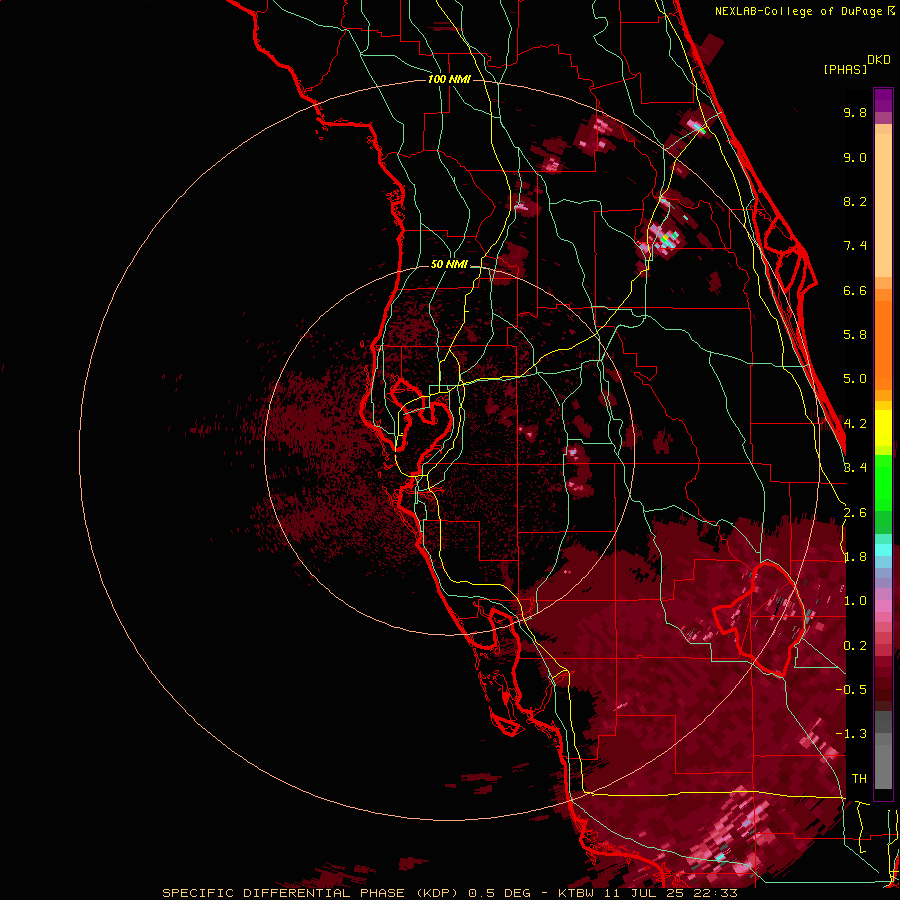The height and width of the screenshot is (900, 900).
Task: Pick the yellow band of the color bar
Action: pyautogui.click(x=883, y=428)
